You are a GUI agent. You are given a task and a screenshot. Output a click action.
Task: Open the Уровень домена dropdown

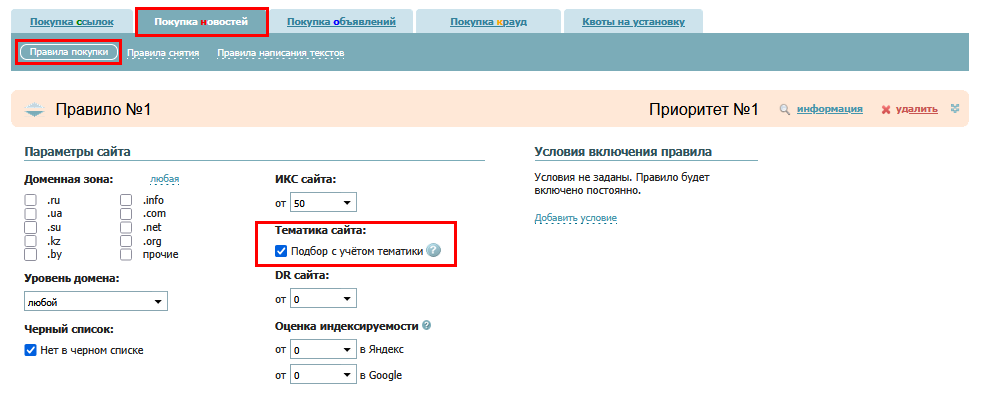point(96,302)
